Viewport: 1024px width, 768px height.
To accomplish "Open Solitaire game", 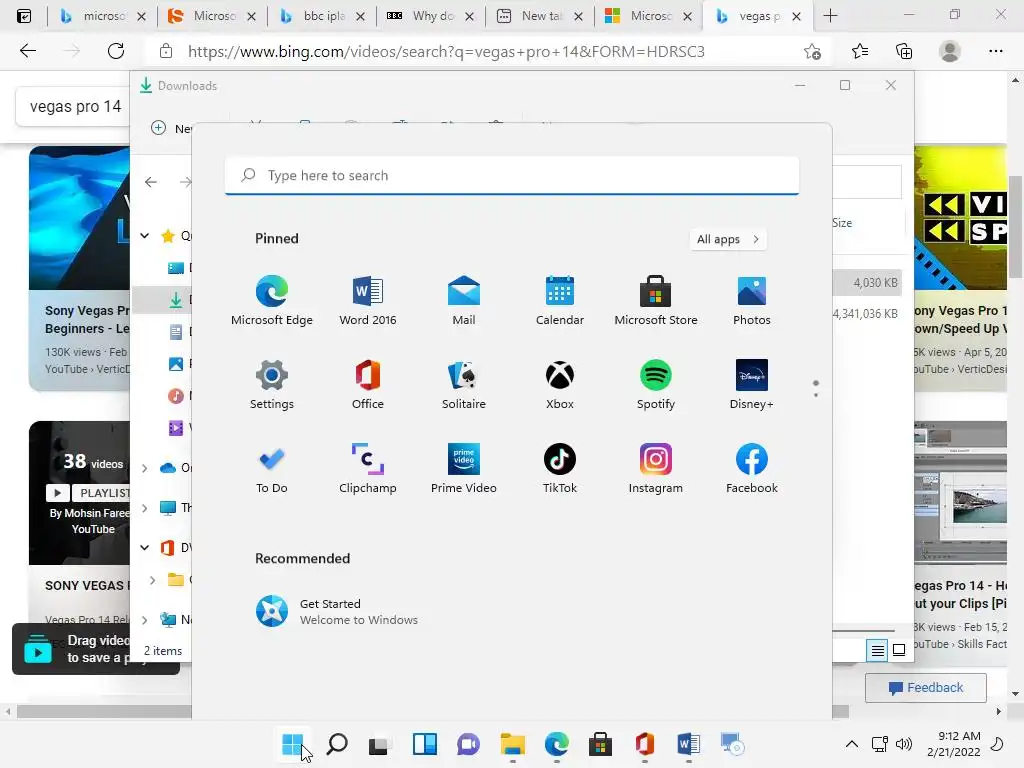I will coord(464,385).
